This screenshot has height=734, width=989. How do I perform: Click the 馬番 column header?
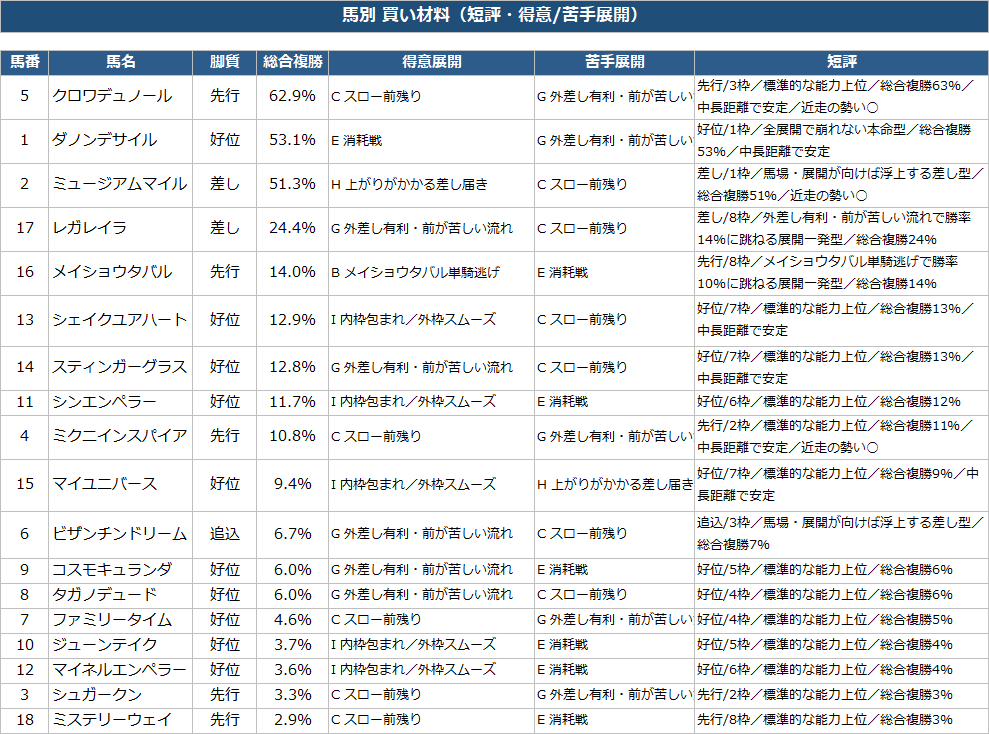pyautogui.click(x=25, y=62)
